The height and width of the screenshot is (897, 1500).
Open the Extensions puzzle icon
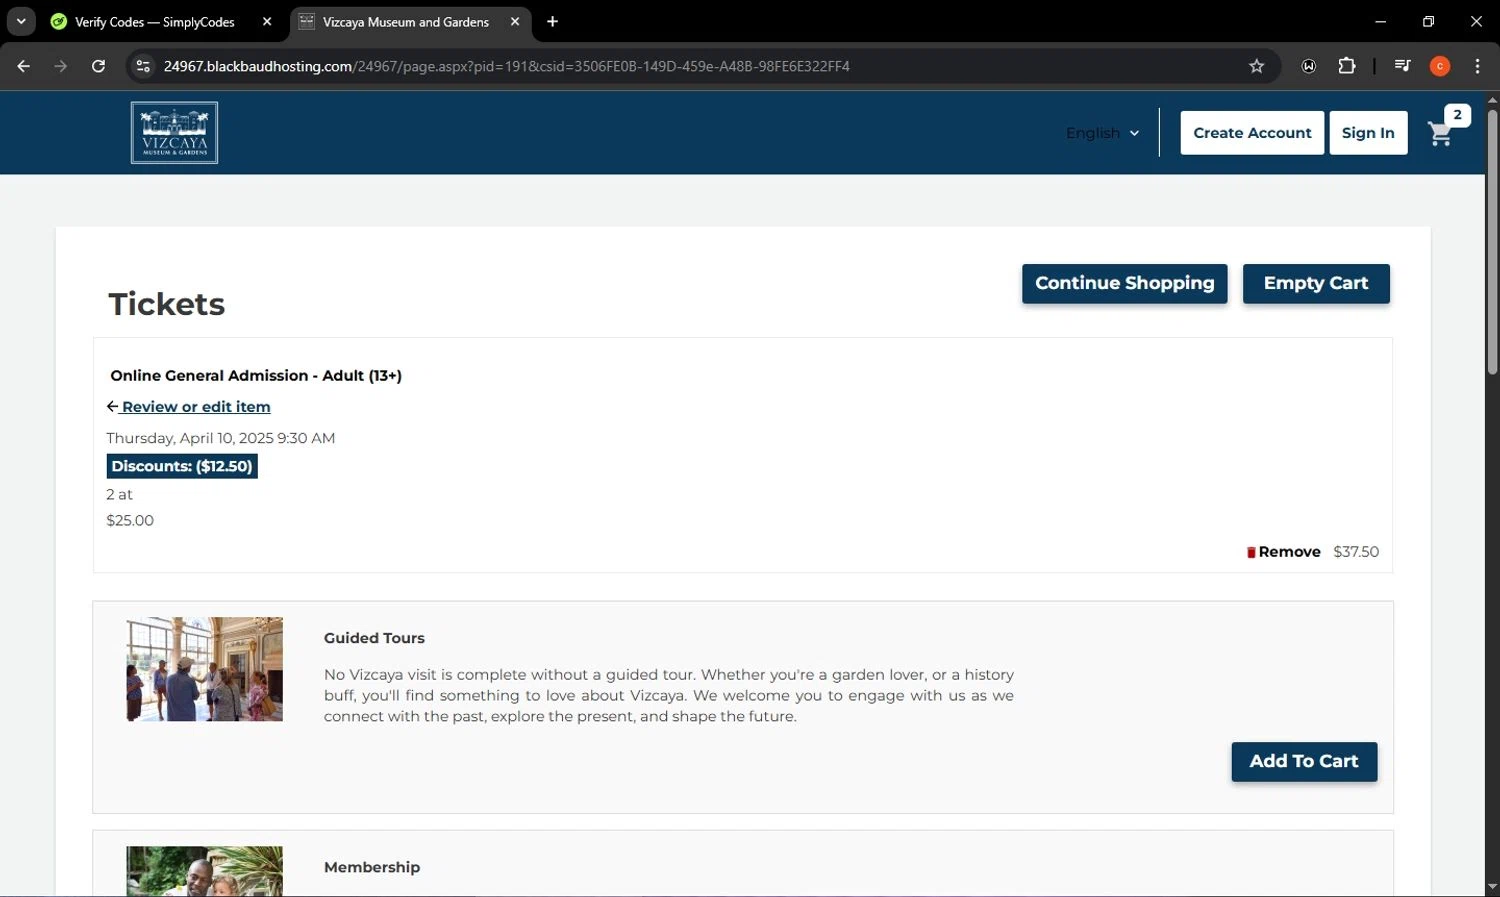pyautogui.click(x=1347, y=66)
